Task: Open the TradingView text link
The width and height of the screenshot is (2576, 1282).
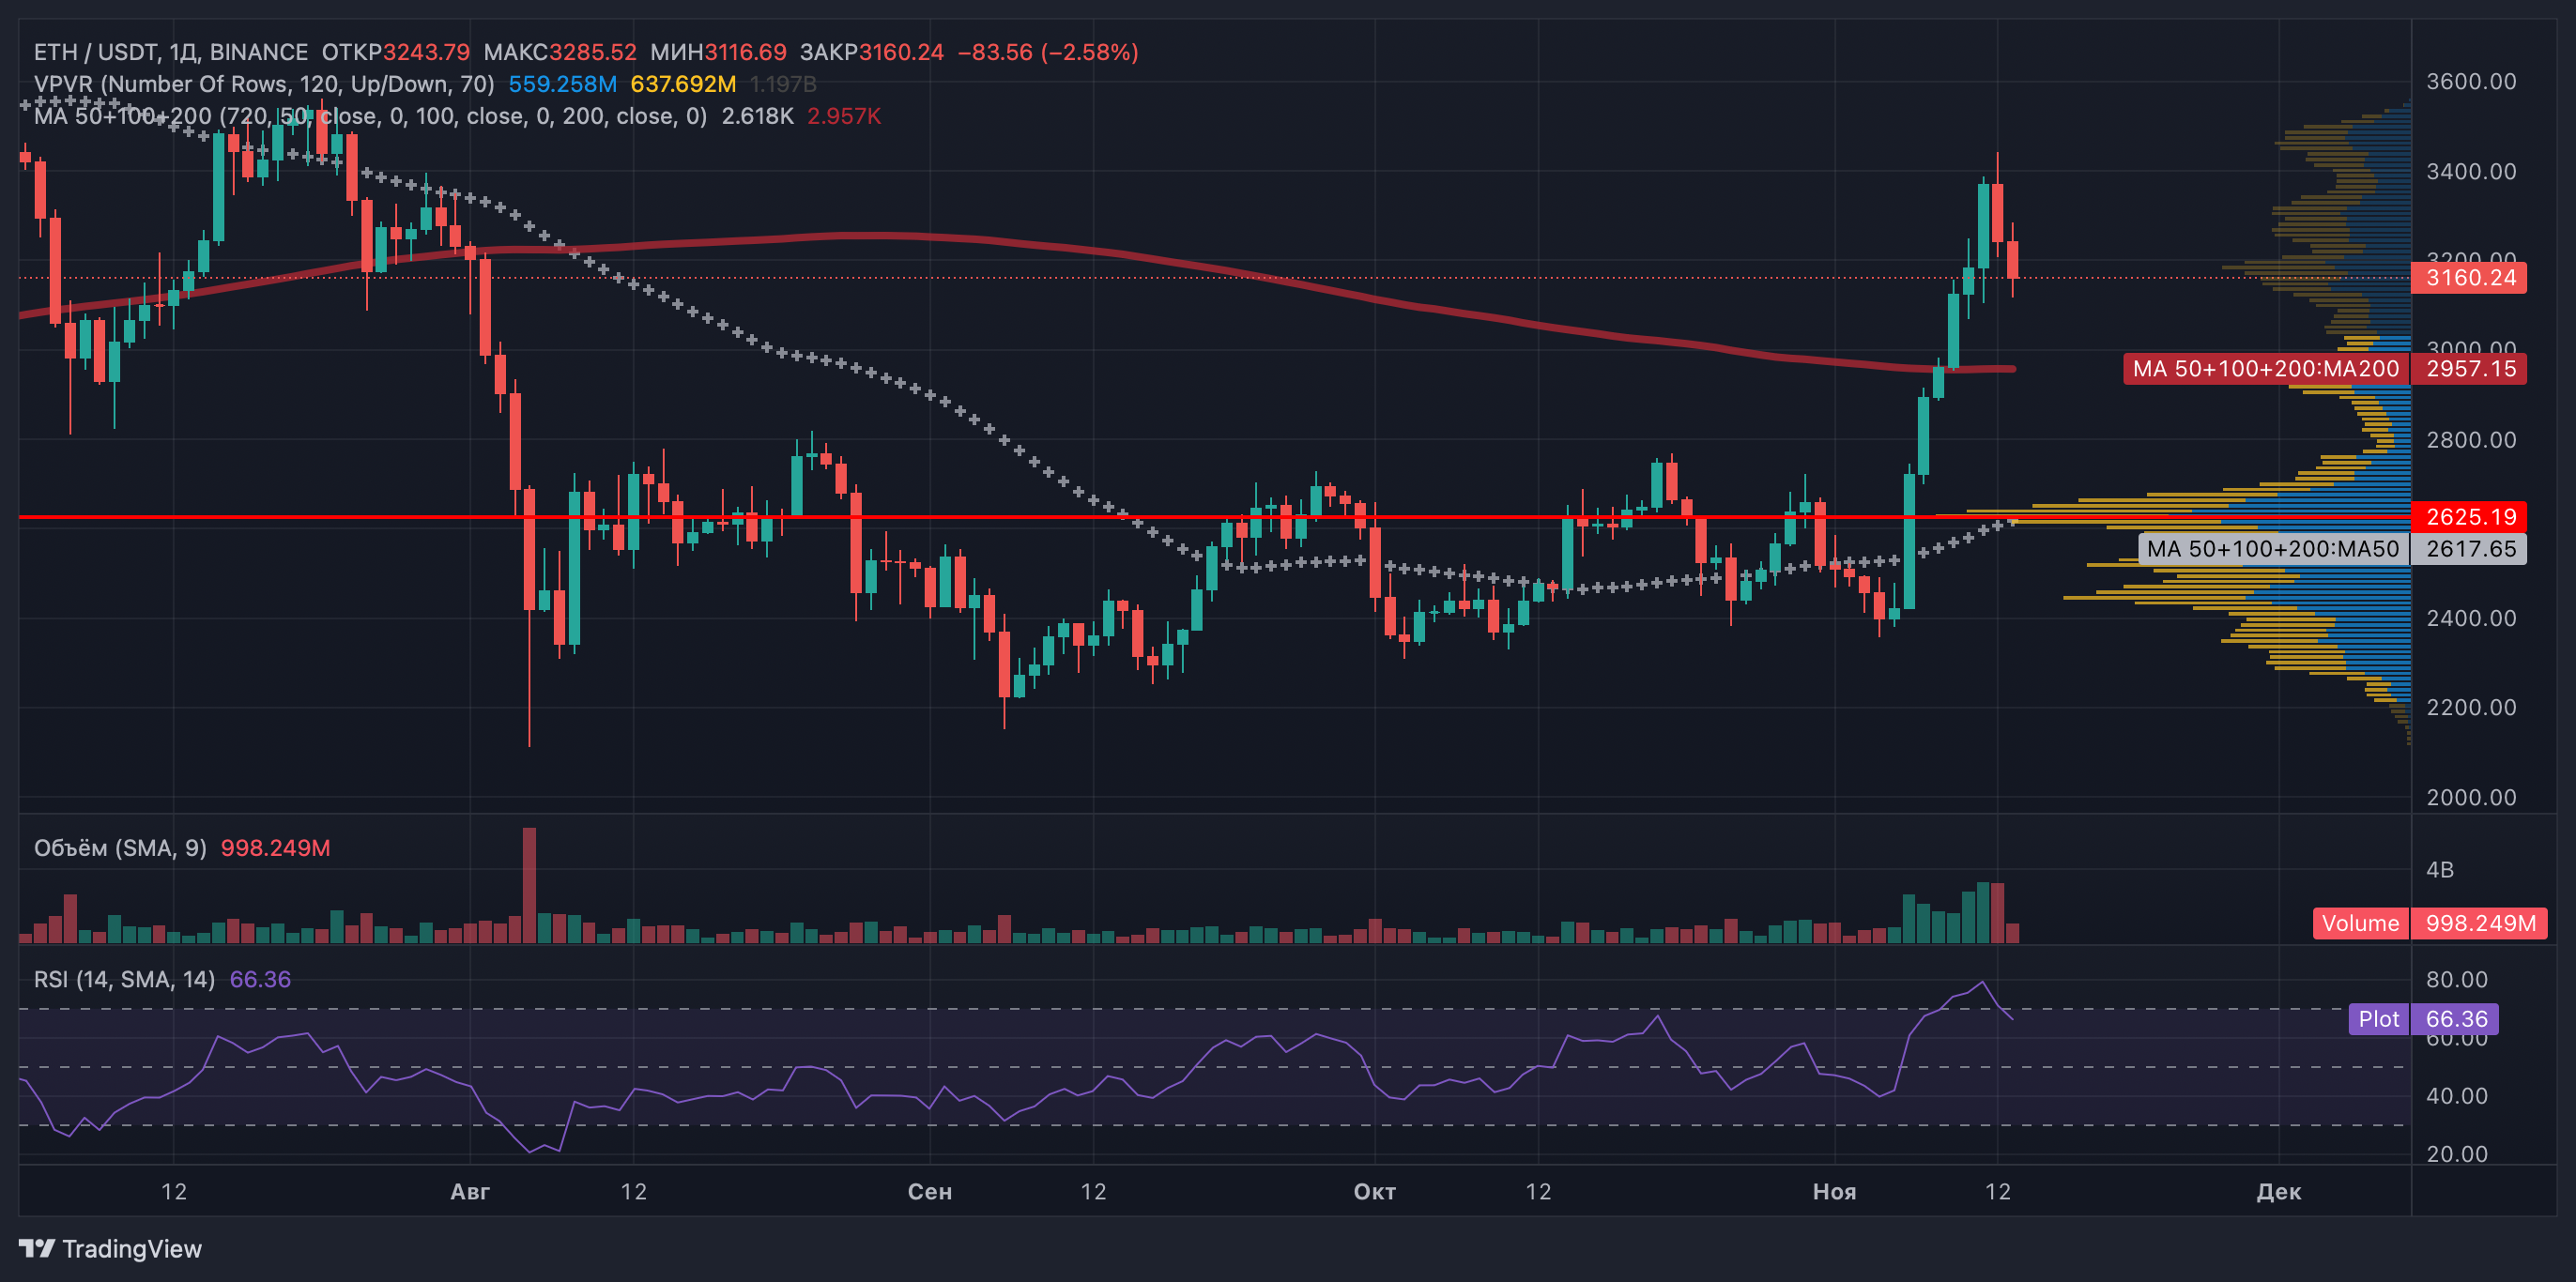Action: click(x=132, y=1248)
